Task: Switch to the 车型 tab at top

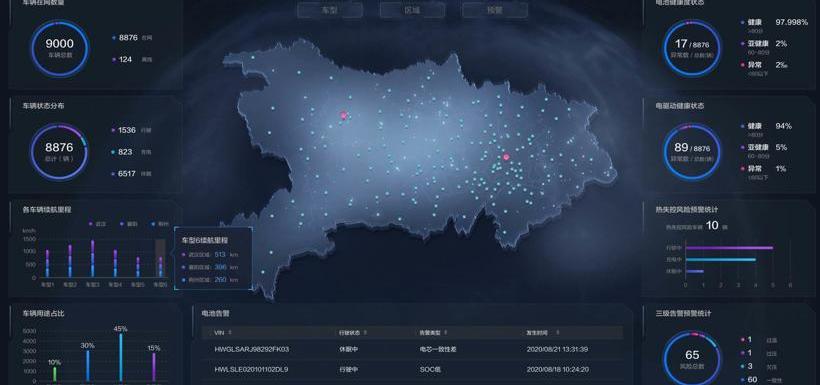Action: tap(330, 10)
